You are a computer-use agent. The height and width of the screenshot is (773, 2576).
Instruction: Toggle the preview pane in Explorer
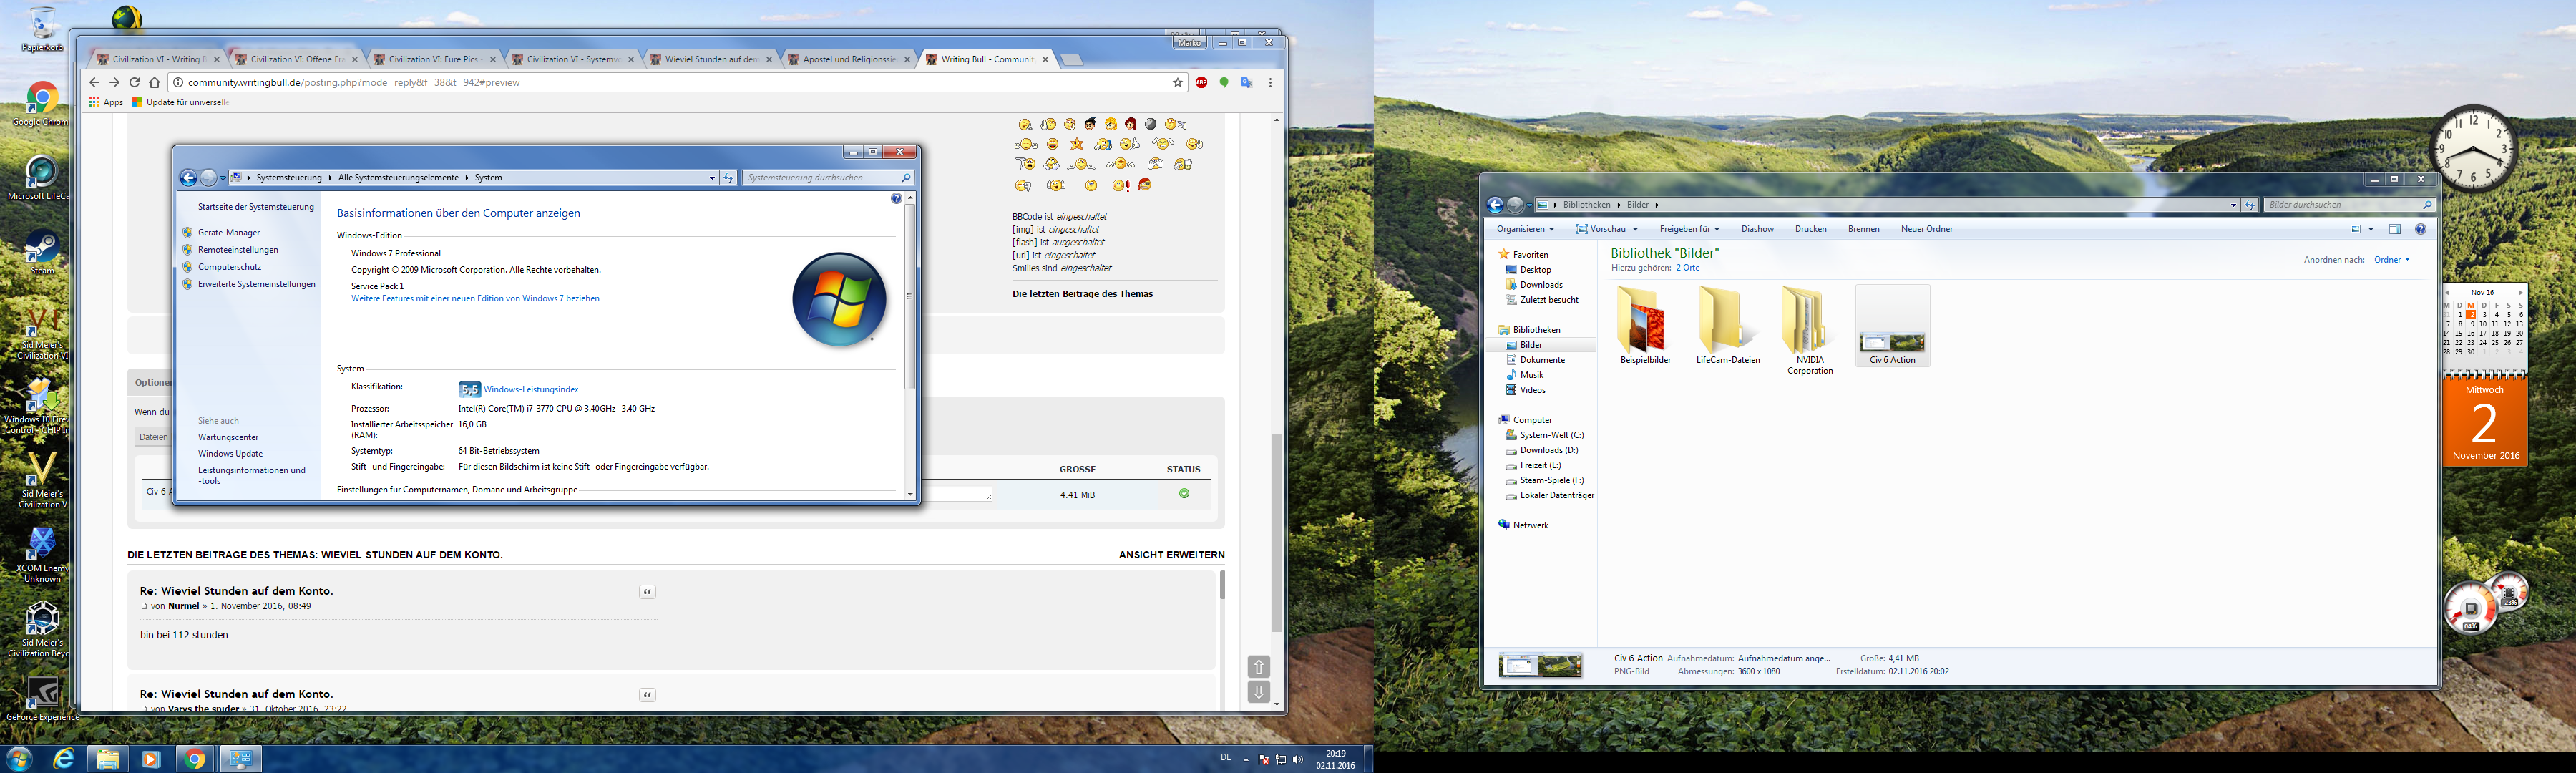point(2394,229)
